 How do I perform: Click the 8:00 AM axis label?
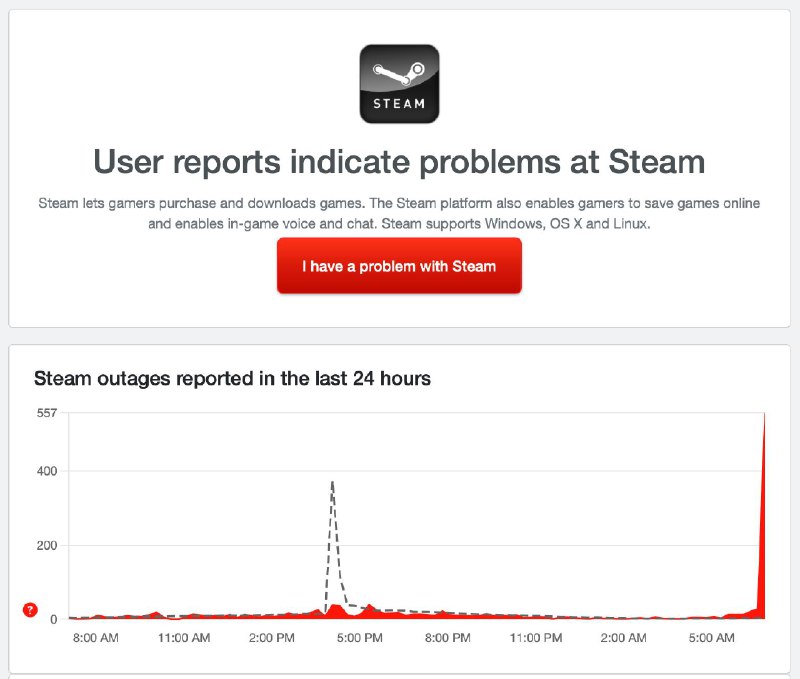tap(94, 635)
